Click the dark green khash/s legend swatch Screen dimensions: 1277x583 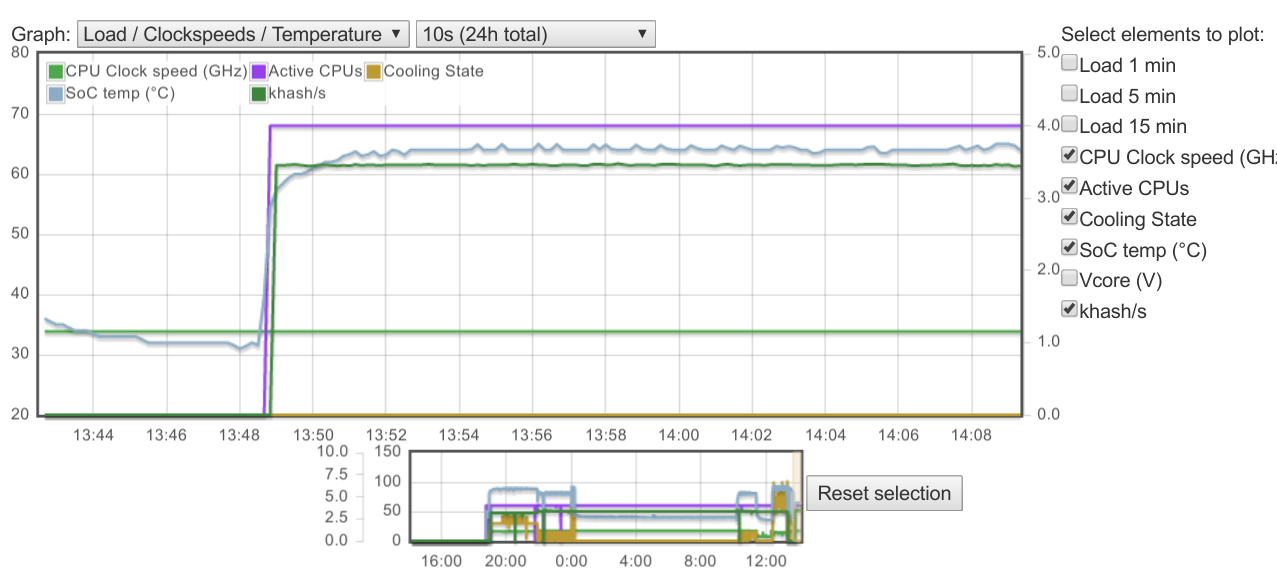[259, 94]
